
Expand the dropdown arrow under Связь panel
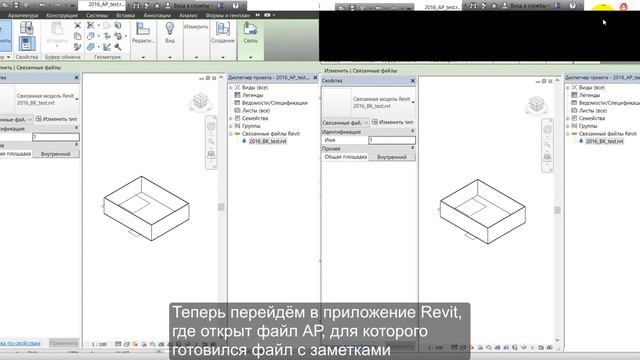coord(250,58)
